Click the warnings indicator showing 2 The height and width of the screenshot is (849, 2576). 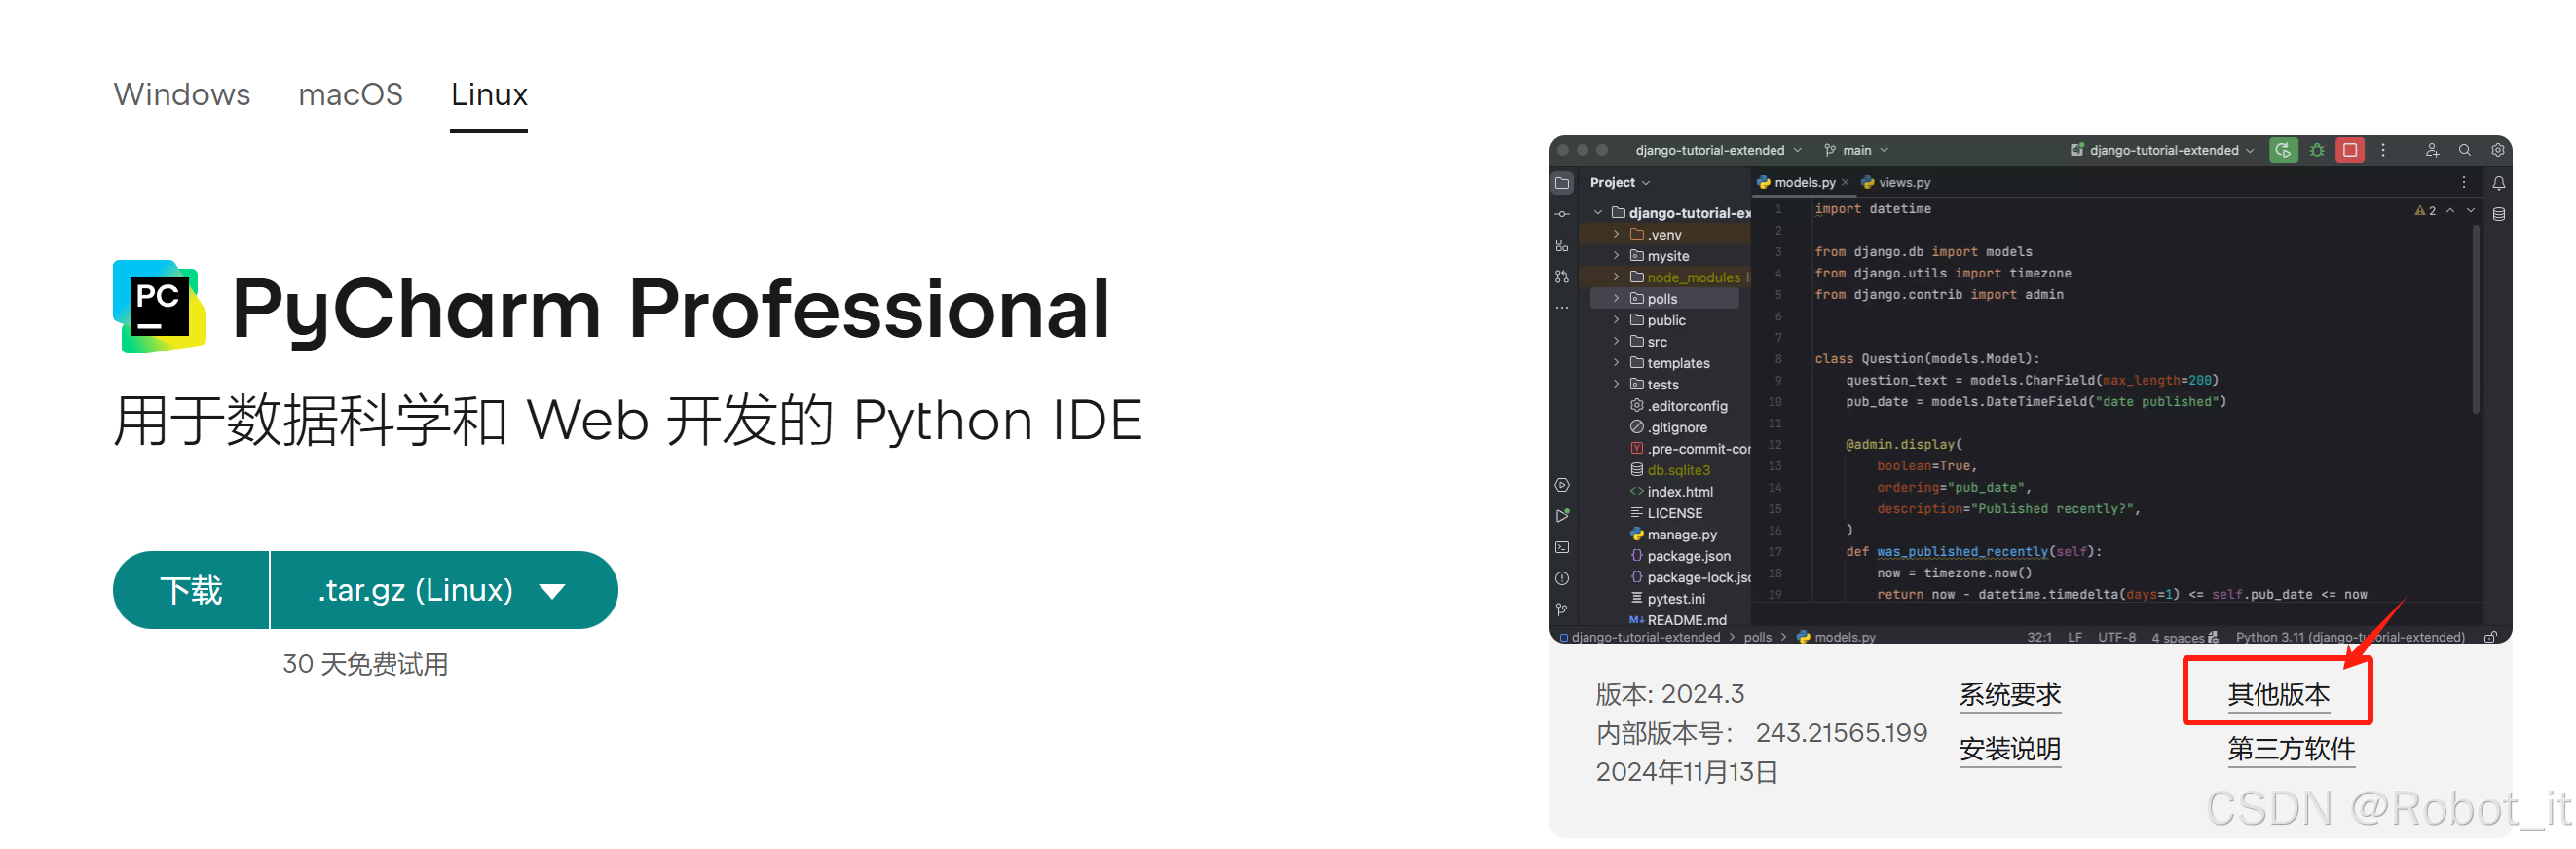2425,211
